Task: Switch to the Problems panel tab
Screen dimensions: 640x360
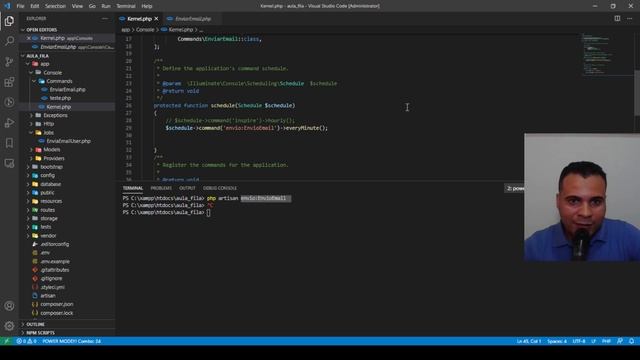Action: tap(161, 188)
